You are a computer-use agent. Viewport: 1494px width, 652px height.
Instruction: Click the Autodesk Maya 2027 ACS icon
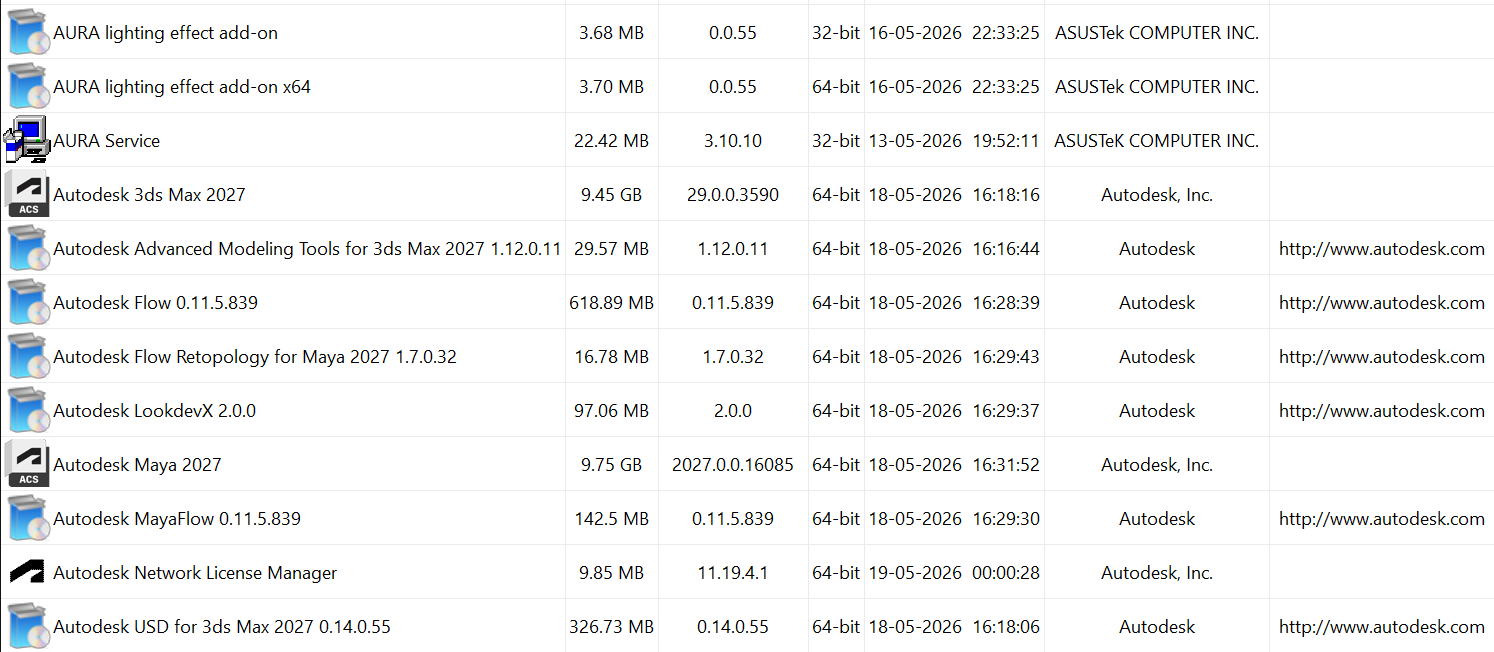[x=27, y=464]
